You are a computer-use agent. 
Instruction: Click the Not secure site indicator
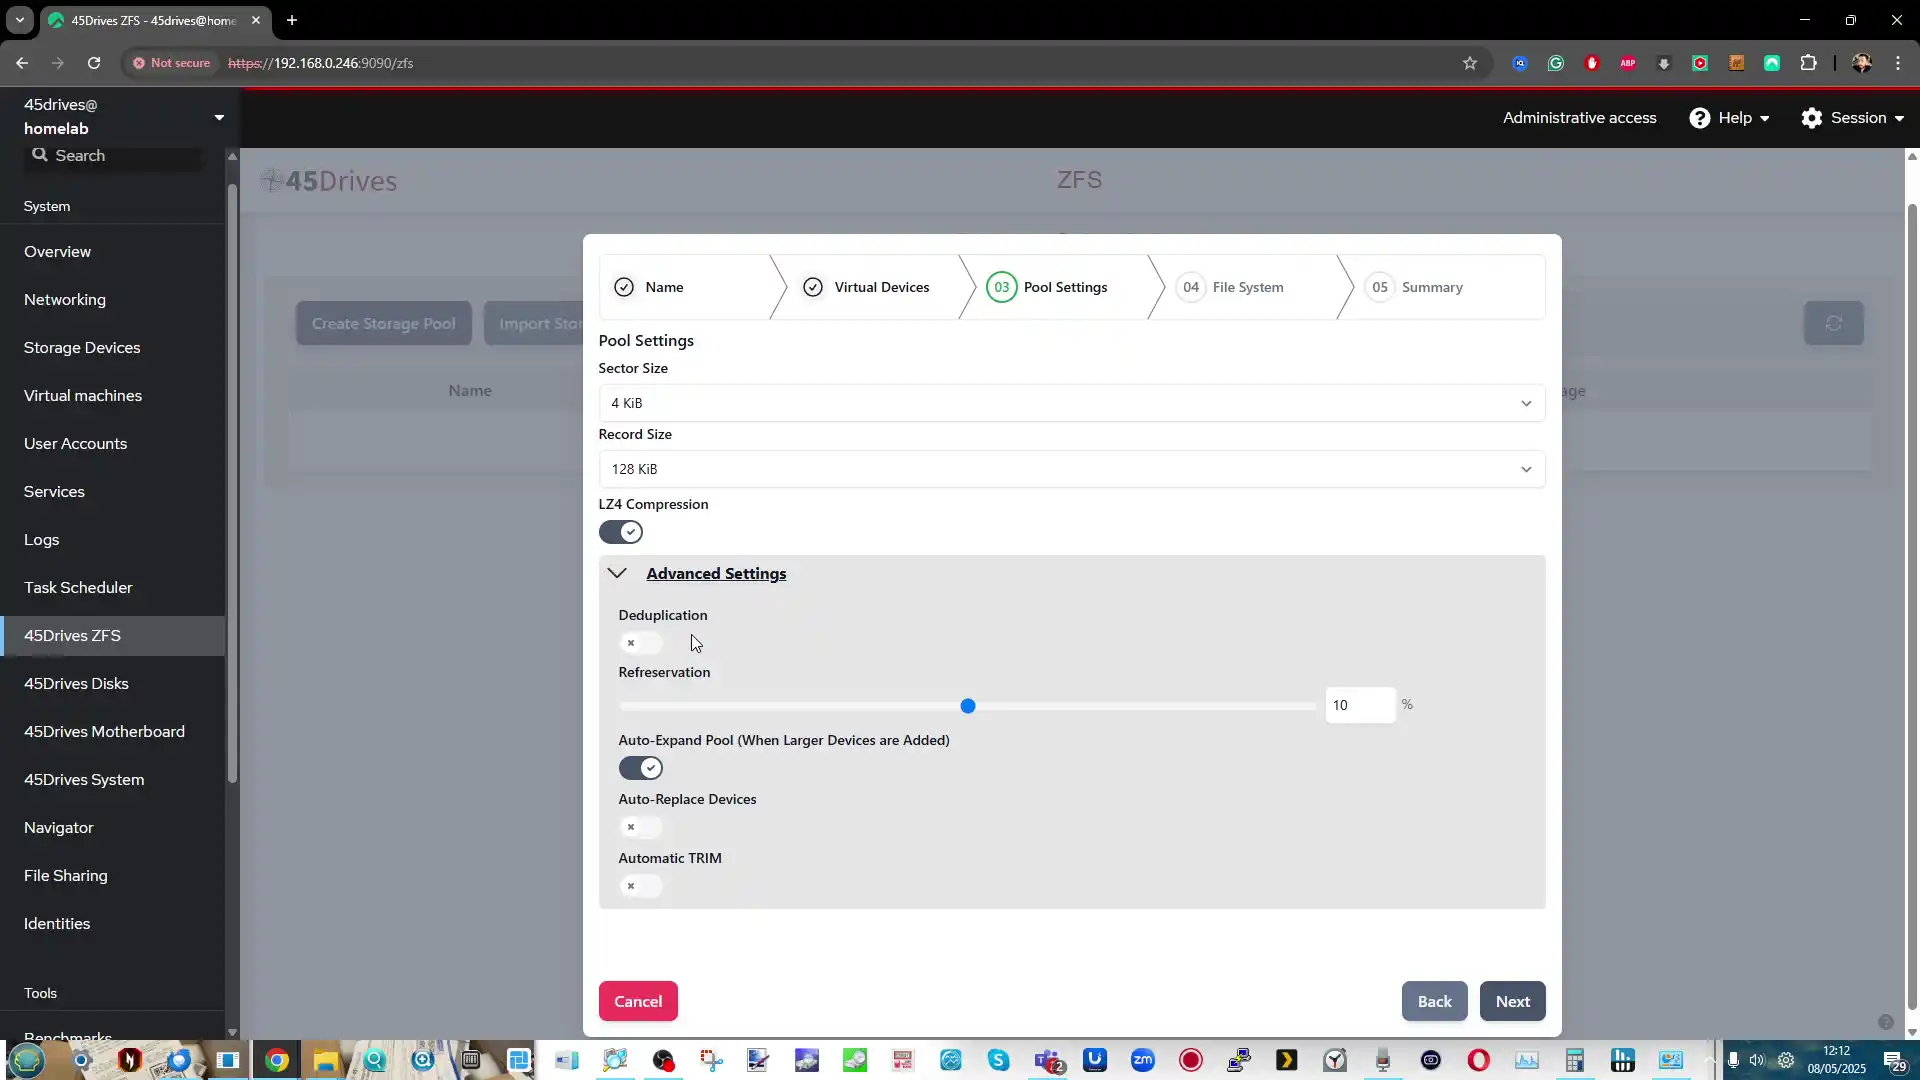click(x=172, y=63)
